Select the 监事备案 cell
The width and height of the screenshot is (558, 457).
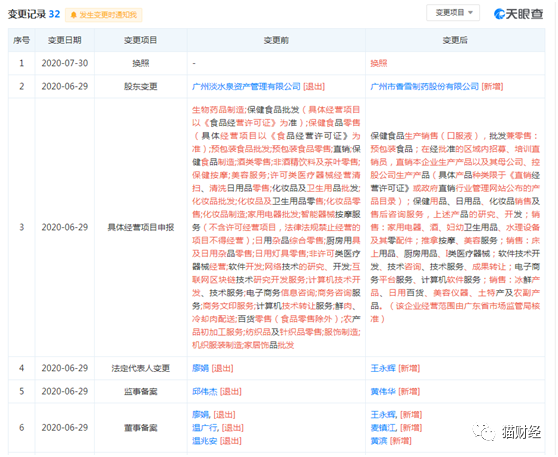pyautogui.click(x=141, y=392)
